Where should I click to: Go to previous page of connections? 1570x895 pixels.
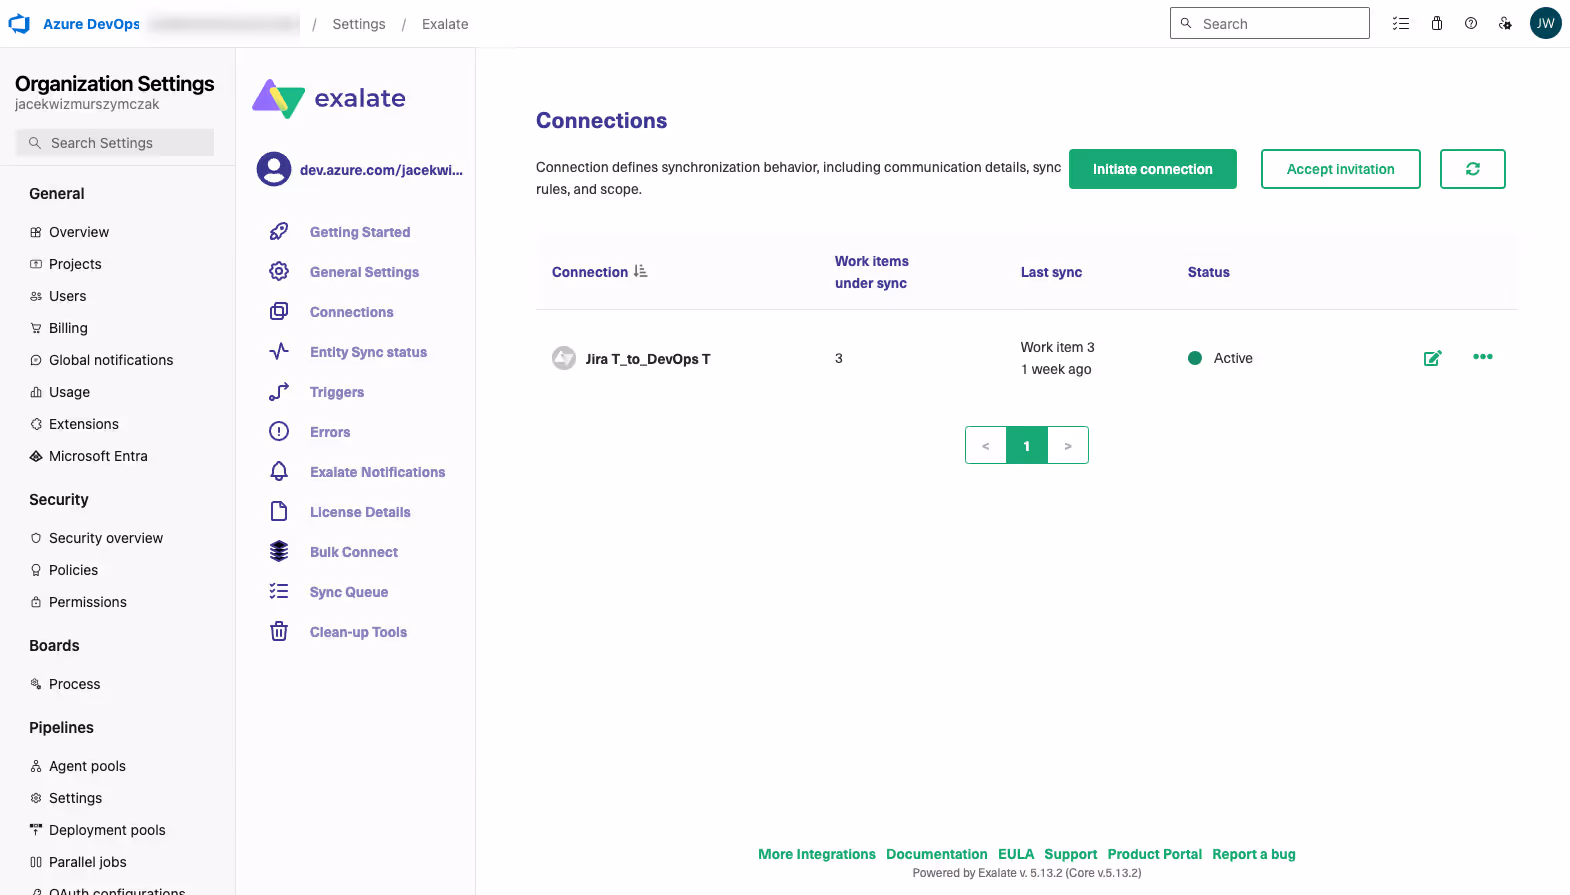click(x=986, y=445)
